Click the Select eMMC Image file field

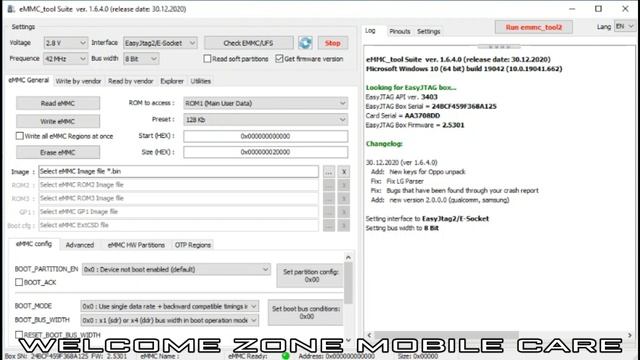click(x=178, y=171)
